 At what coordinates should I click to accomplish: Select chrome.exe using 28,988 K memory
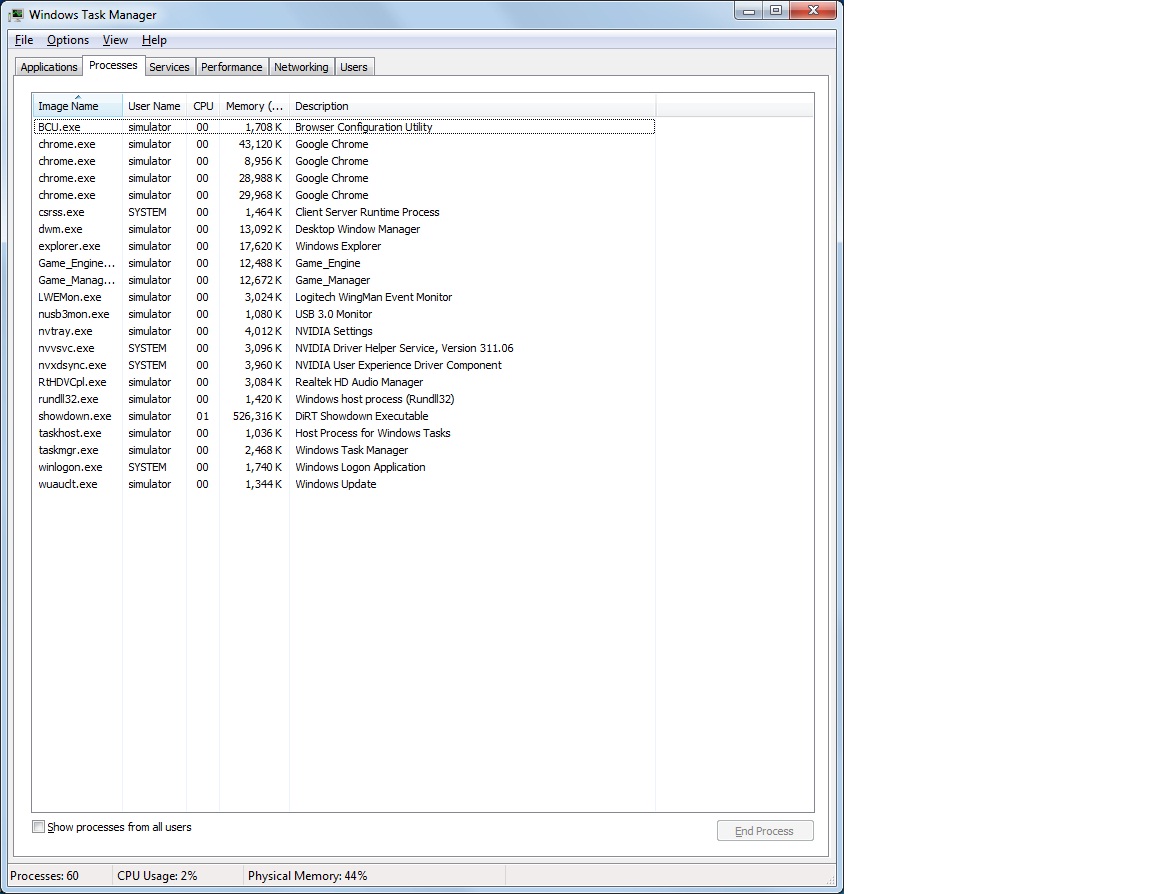pyautogui.click(x=344, y=178)
